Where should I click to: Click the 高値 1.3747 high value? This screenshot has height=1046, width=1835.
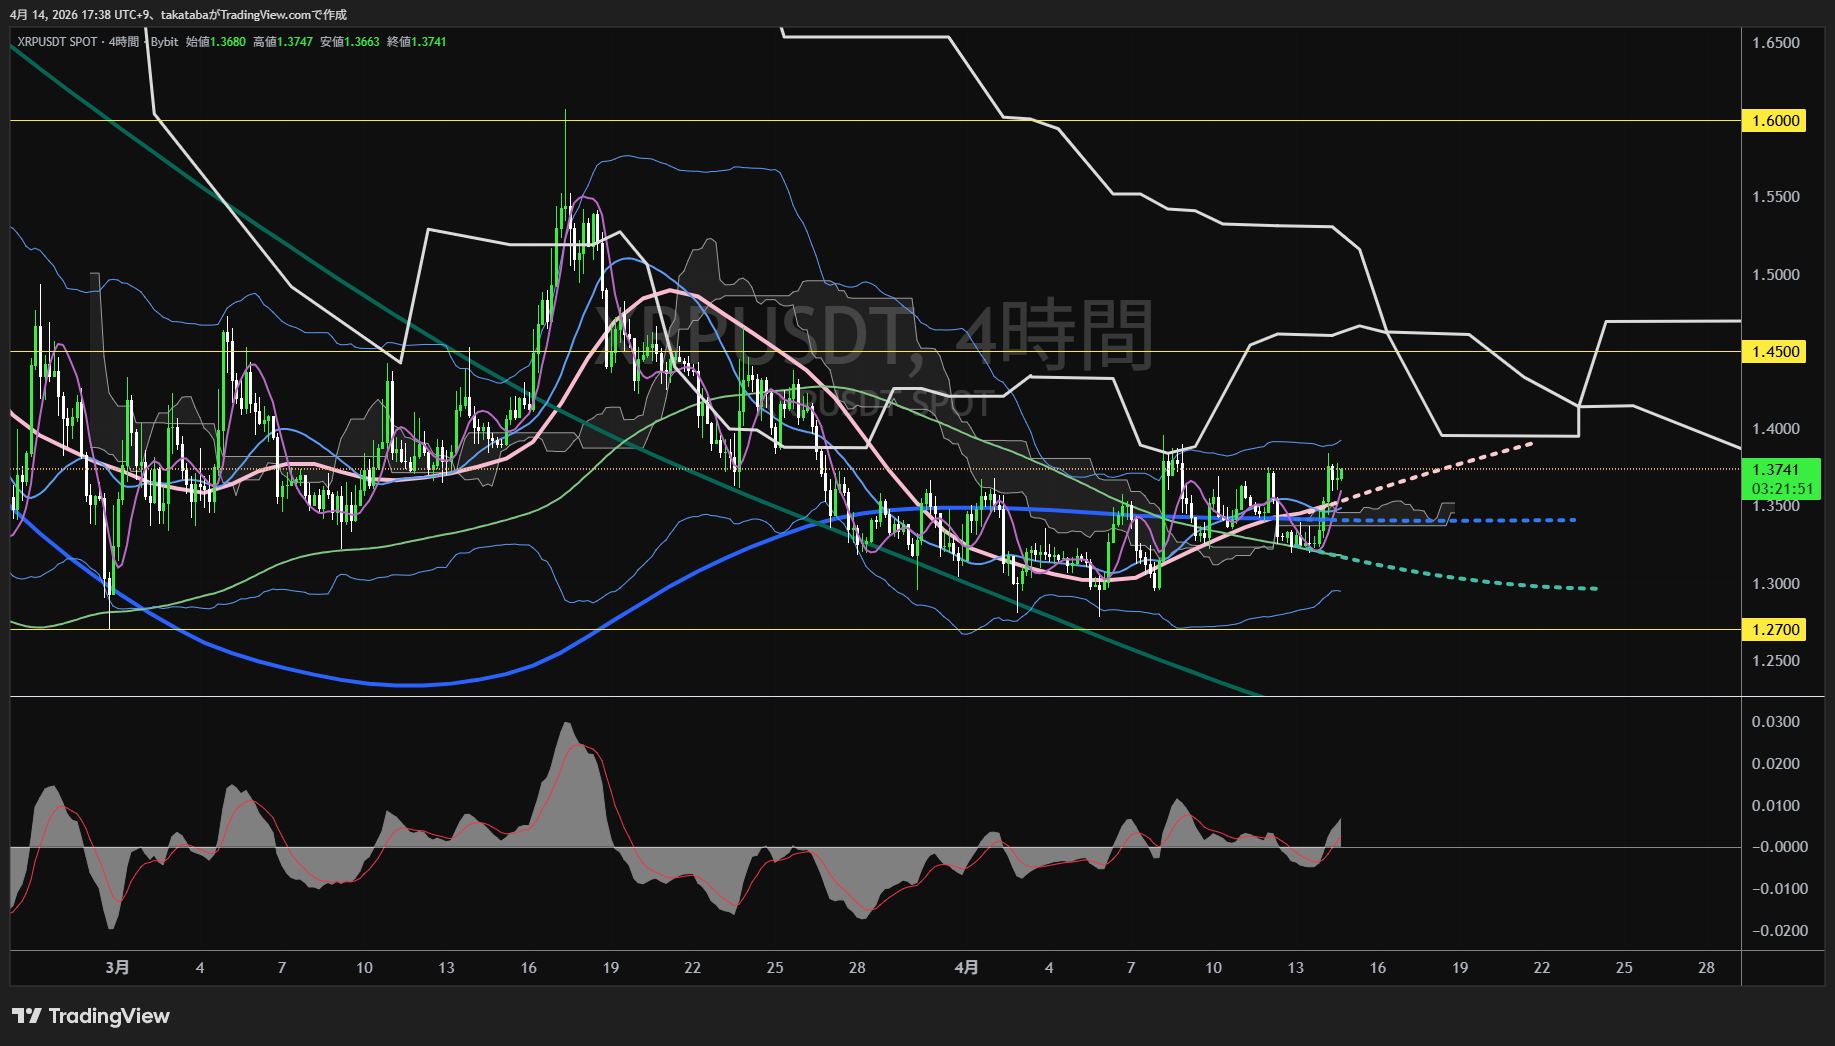pyautogui.click(x=283, y=42)
